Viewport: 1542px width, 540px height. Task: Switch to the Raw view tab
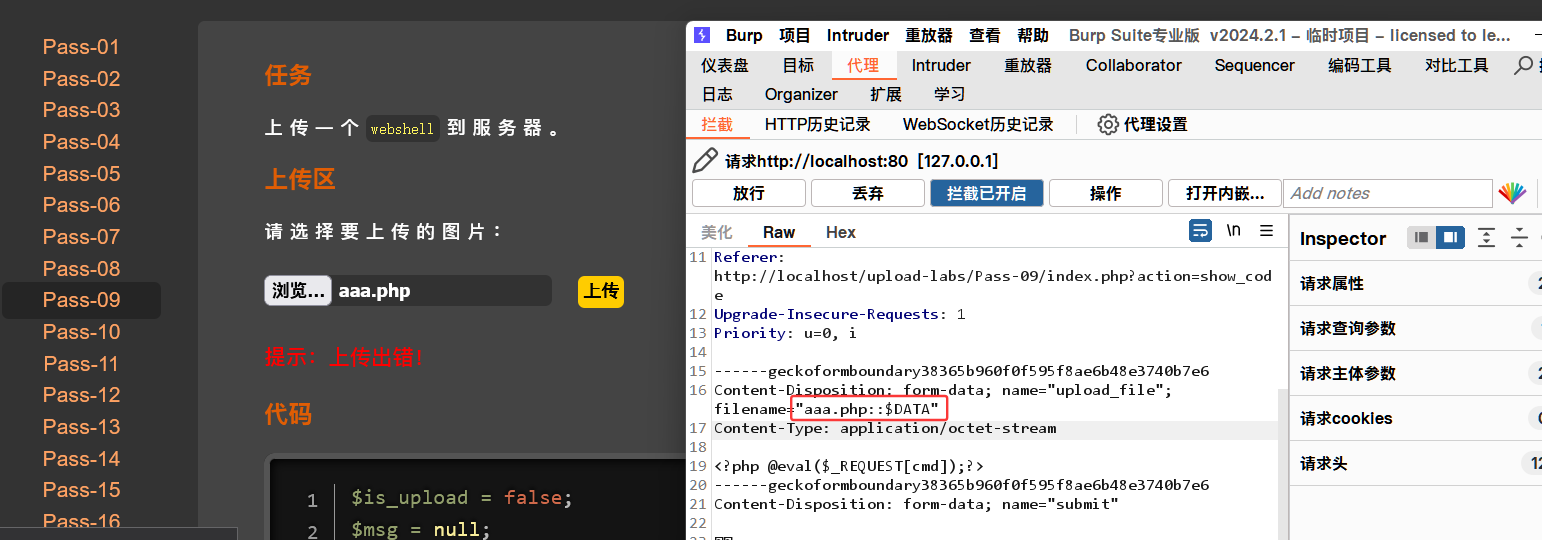[x=779, y=232]
